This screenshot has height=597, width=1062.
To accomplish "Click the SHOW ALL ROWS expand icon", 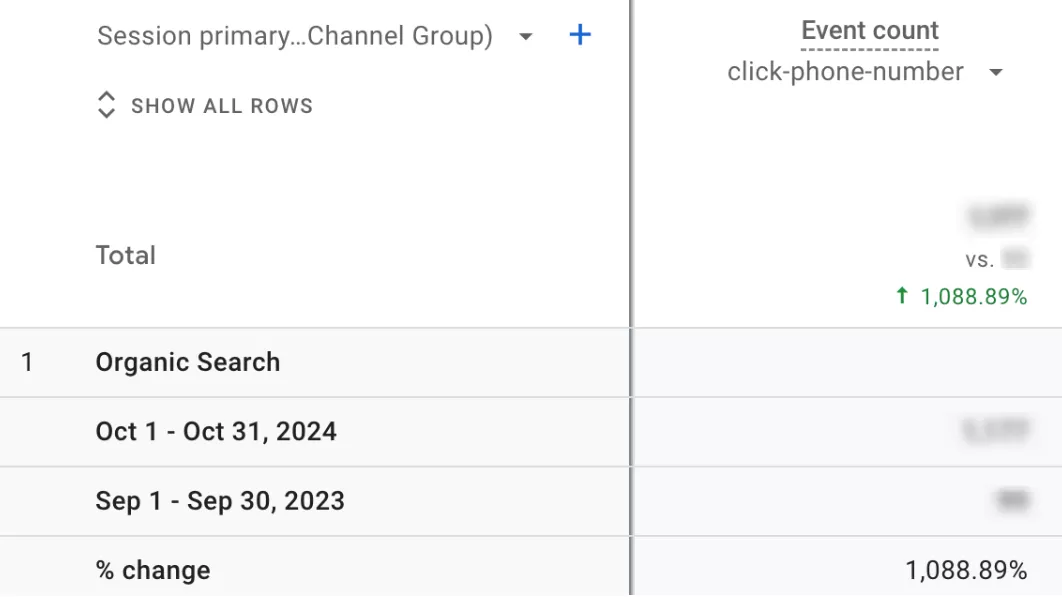I will point(106,105).
